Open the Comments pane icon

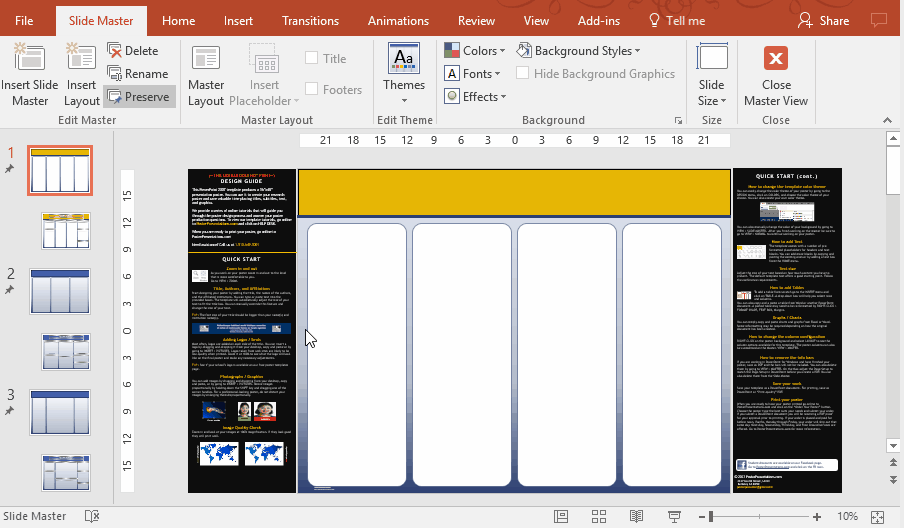tap(879, 21)
